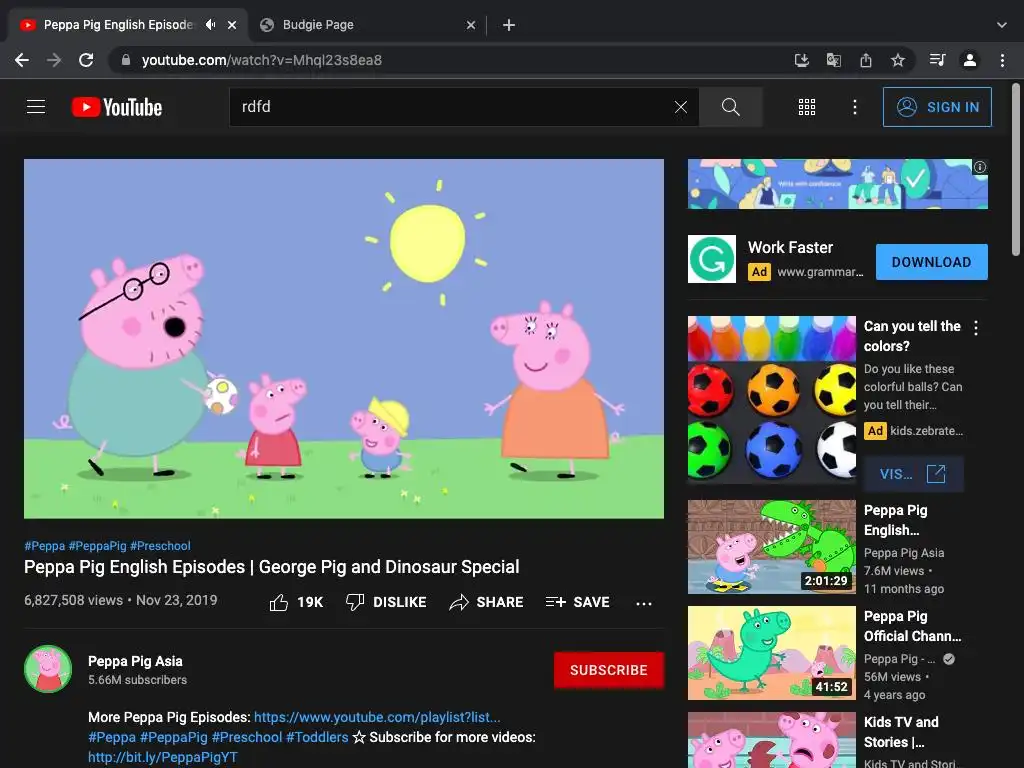Image resolution: width=1024 pixels, height=768 pixels.
Task: Reload the YouTube page
Action: point(86,60)
